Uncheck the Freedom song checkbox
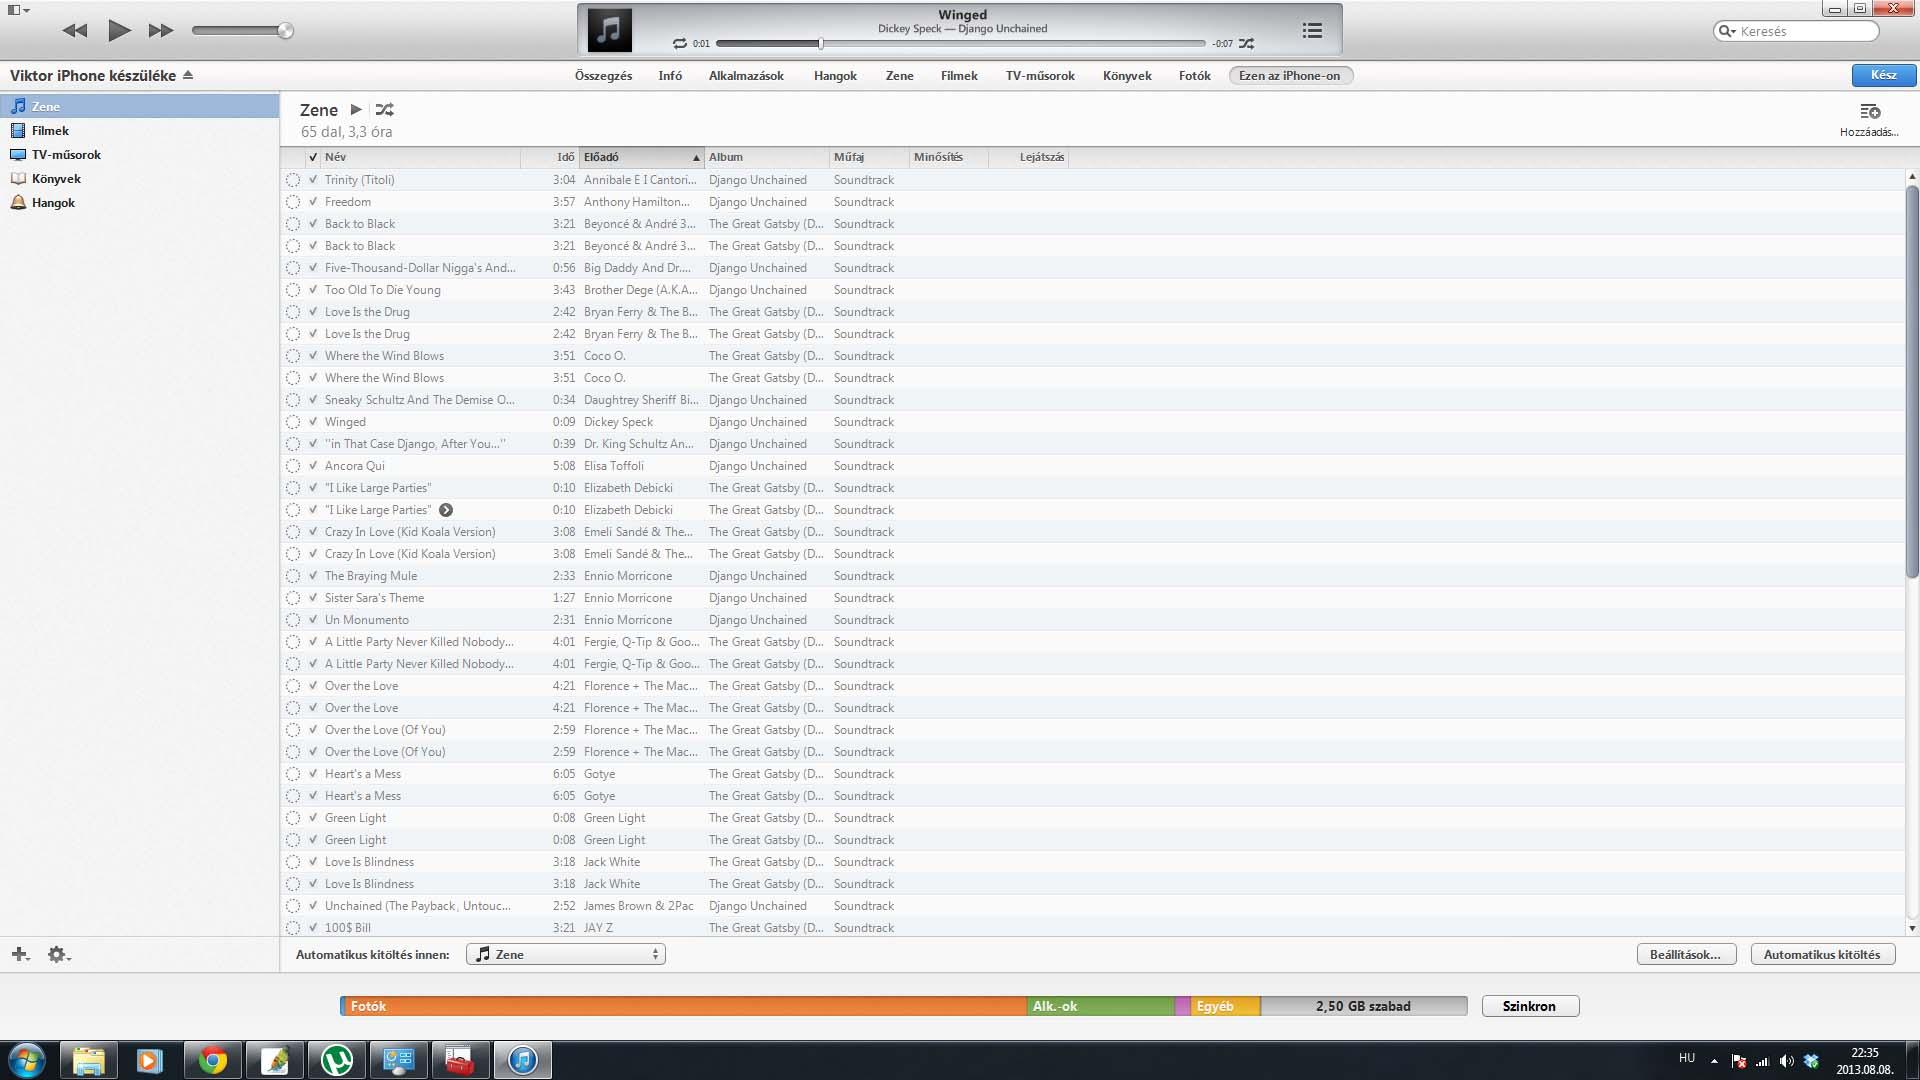The height and width of the screenshot is (1080, 1920). pyautogui.click(x=313, y=202)
